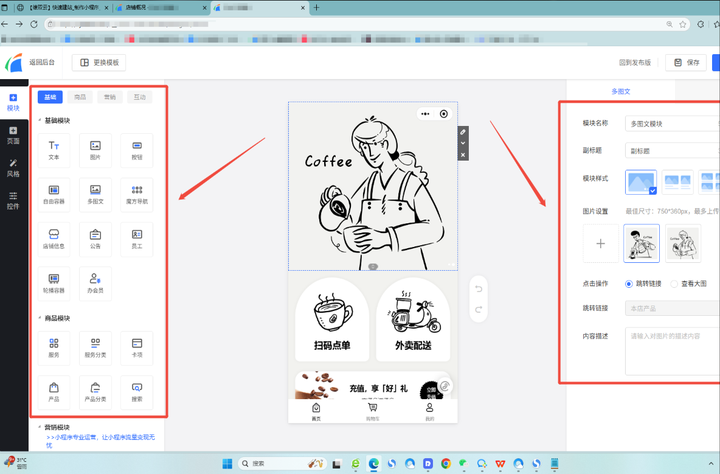Open the 跳转链接 dropdown field
The height and width of the screenshot is (474, 720).
tap(672, 308)
